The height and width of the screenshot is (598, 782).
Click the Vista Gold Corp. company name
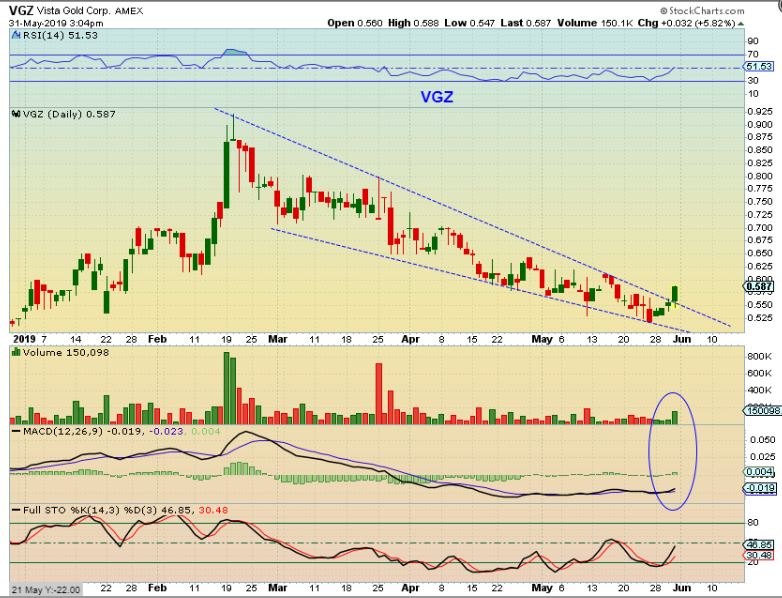click(x=72, y=11)
